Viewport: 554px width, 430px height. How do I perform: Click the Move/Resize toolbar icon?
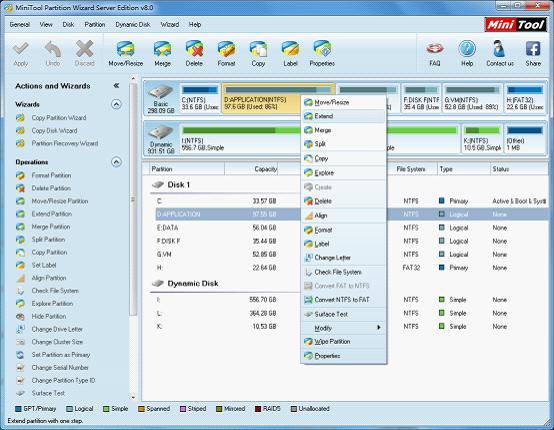[x=125, y=53]
